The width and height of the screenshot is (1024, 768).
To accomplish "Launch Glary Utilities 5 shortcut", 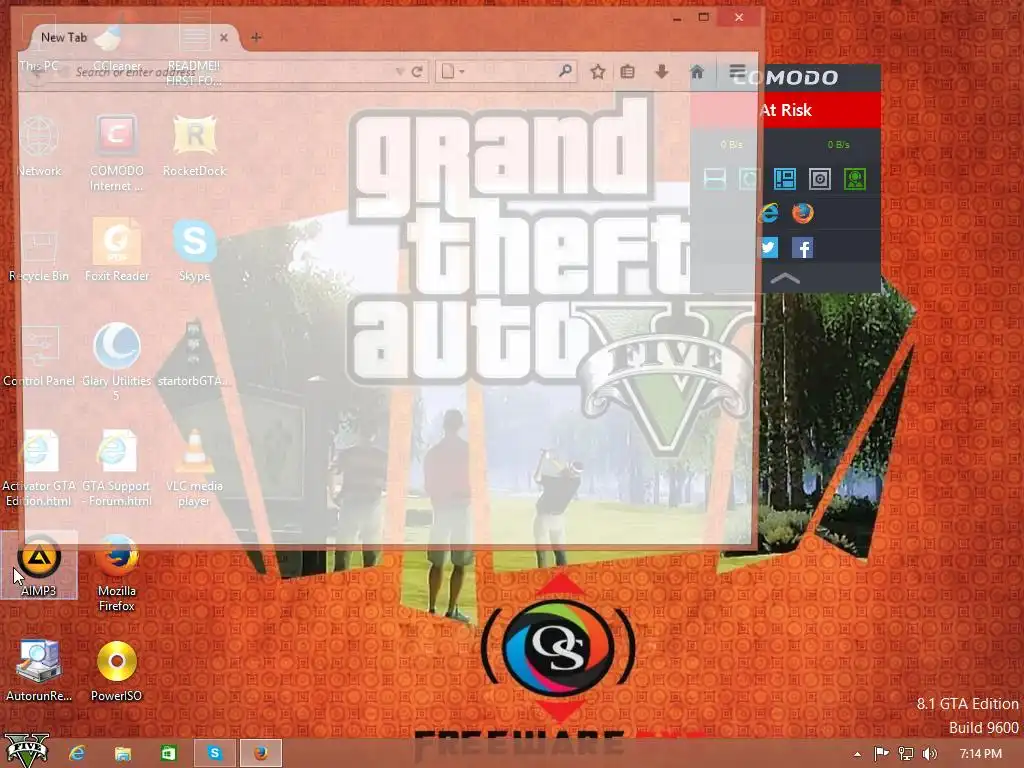I will coord(117,362).
